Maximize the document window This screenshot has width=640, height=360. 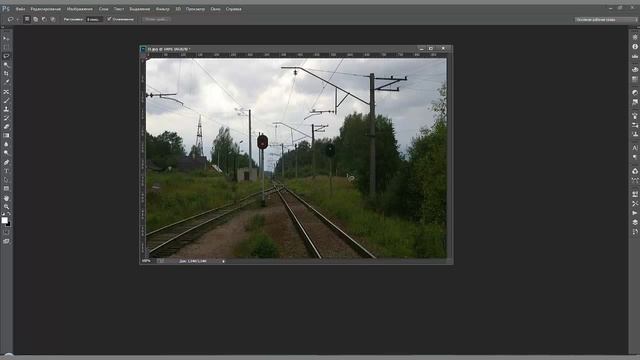point(431,49)
